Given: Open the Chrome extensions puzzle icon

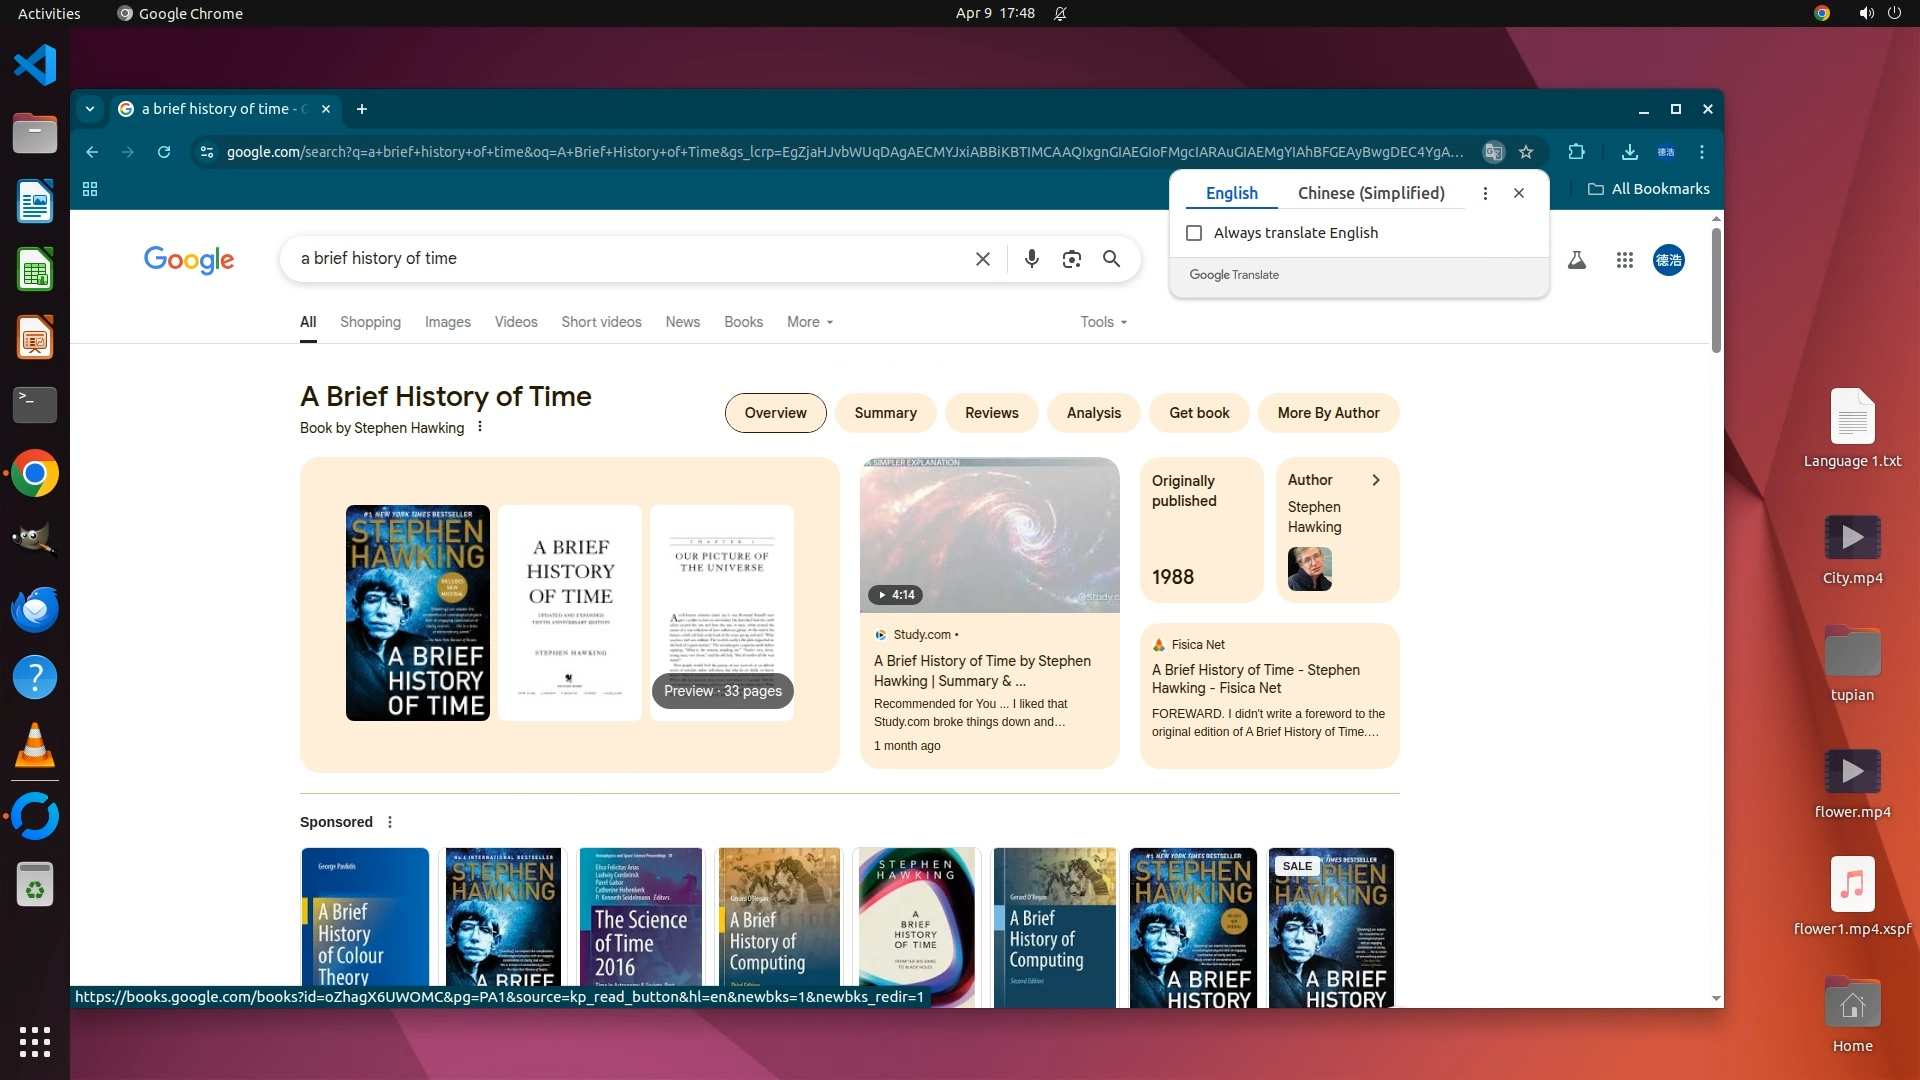Looking at the screenshot, I should 1577,152.
